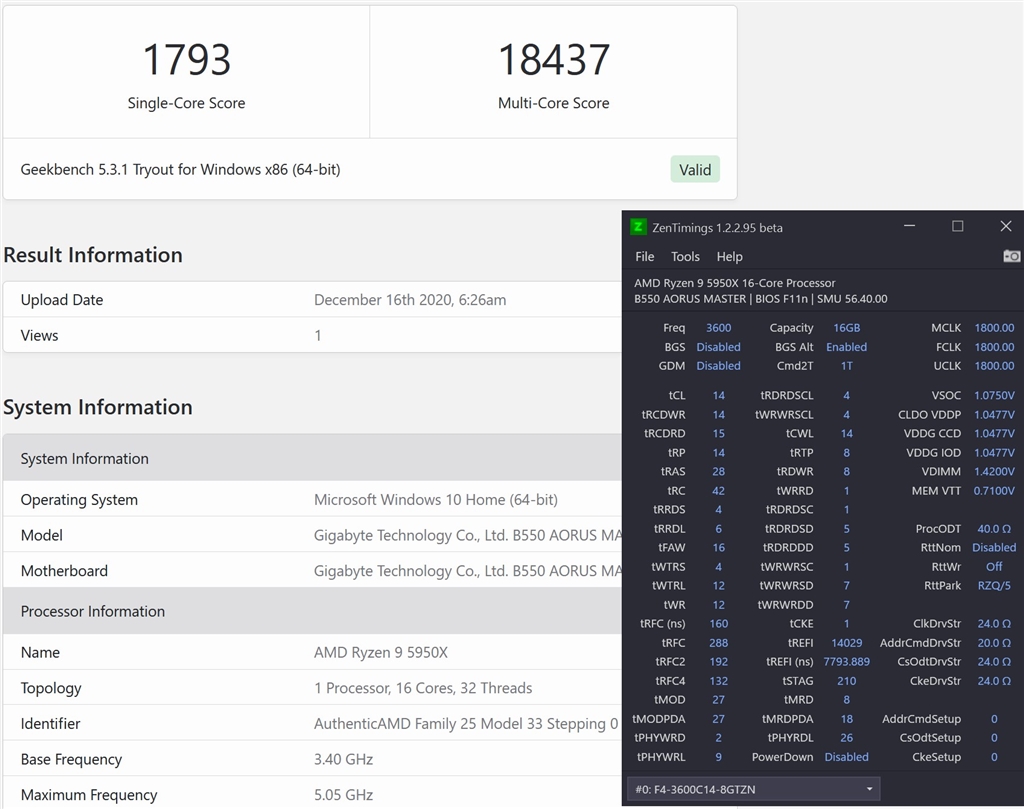Click the dropdown arrow next to the DIMM name
The image size is (1024, 809).
(x=869, y=788)
